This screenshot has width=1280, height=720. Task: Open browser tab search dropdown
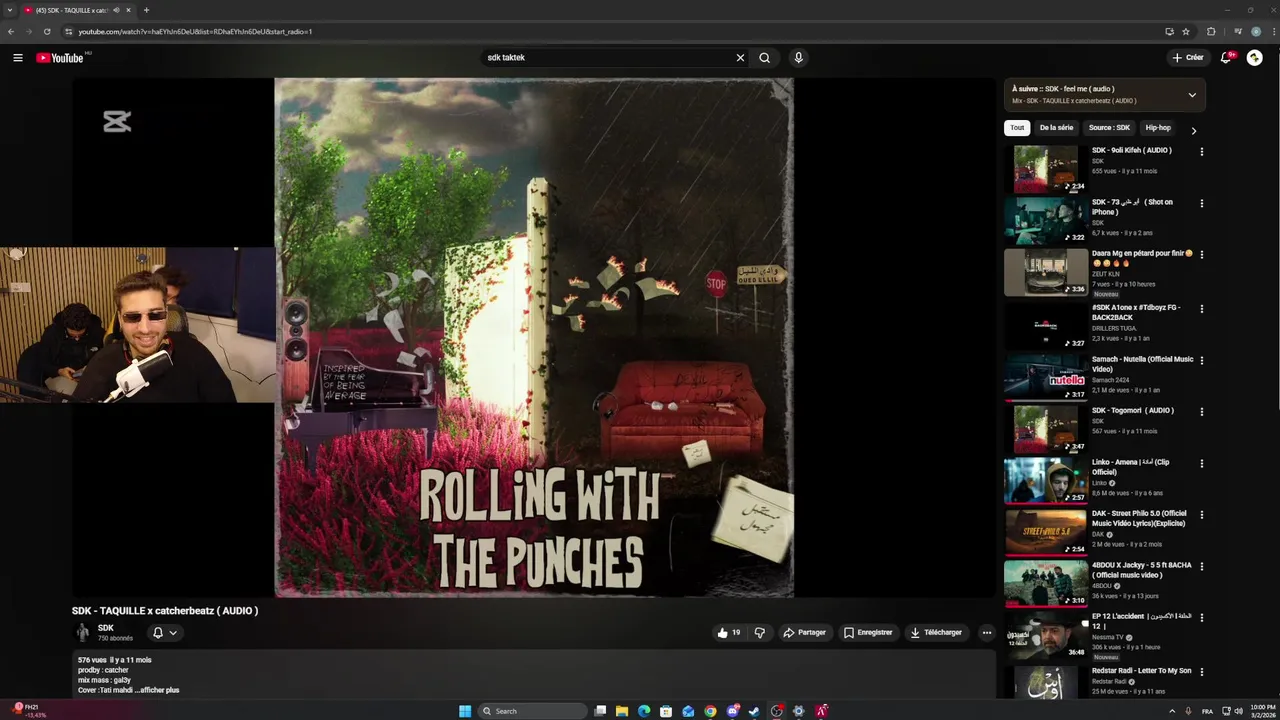[10, 10]
